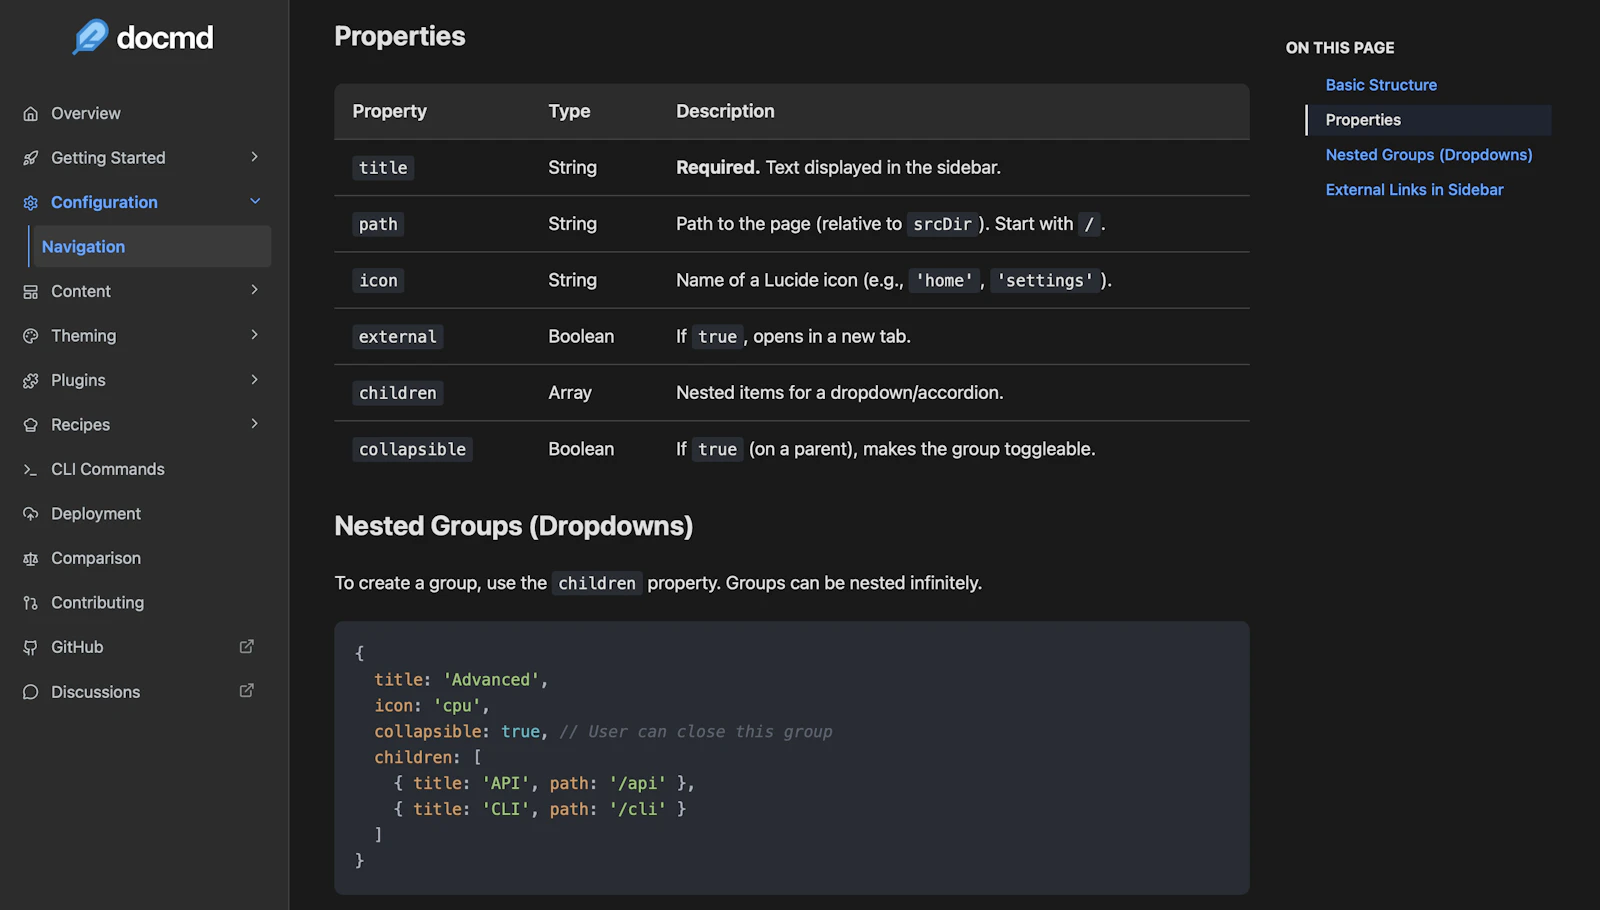Click the code comment 'User can close this group'
Viewport: 1600px width, 910px height.
click(696, 732)
